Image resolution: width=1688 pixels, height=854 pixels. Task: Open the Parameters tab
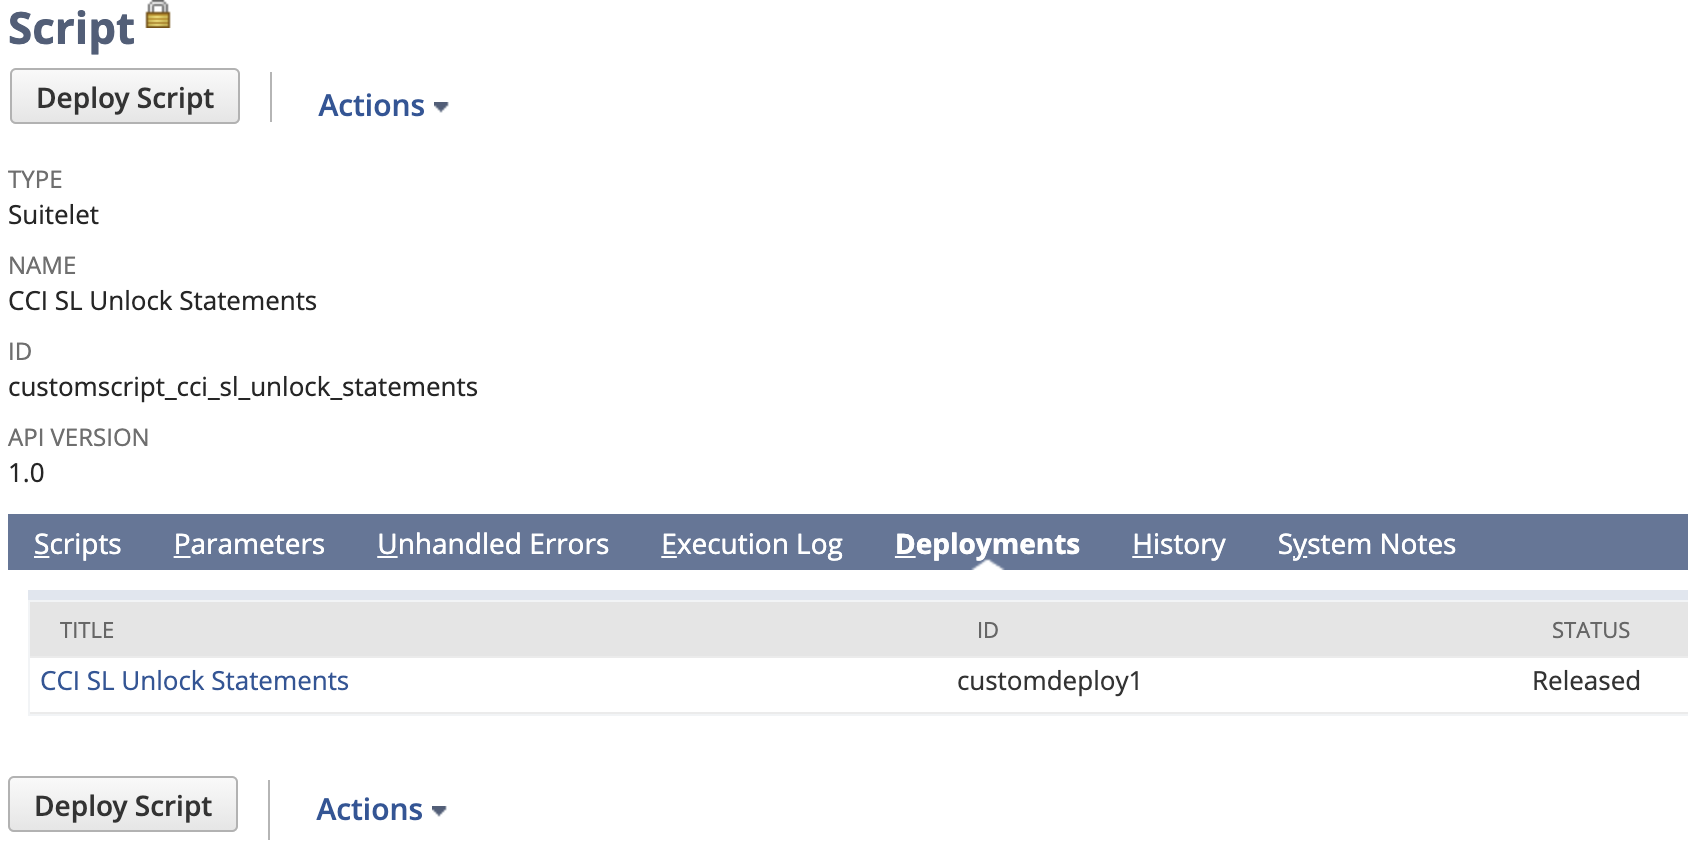point(249,544)
